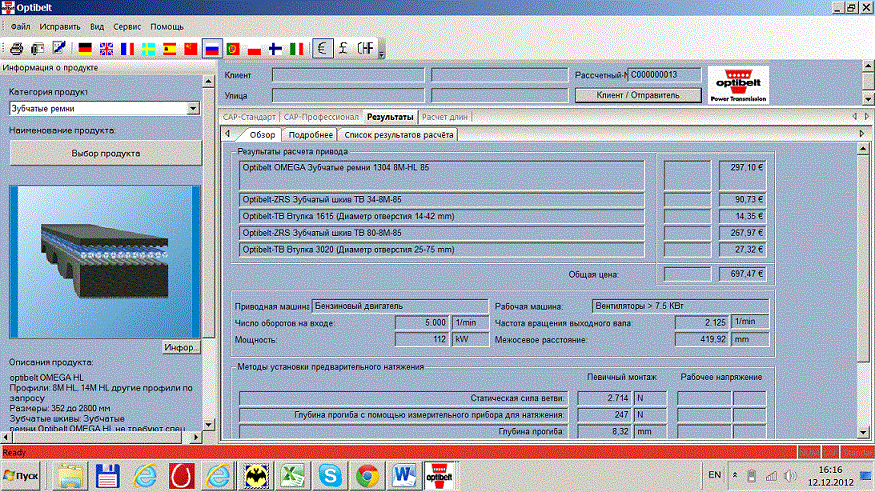Screen dimensions: 875x492
Task: Click the belt product image
Action: [105, 262]
